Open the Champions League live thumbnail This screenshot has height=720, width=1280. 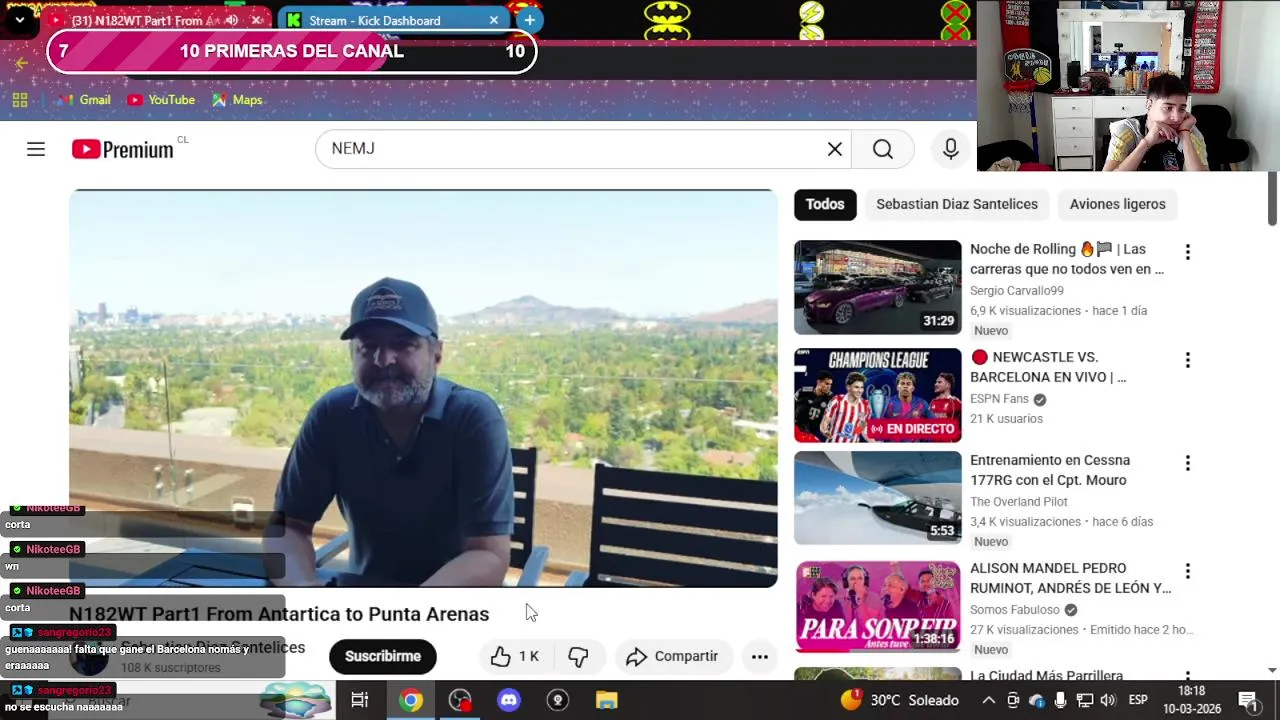pyautogui.click(x=877, y=395)
